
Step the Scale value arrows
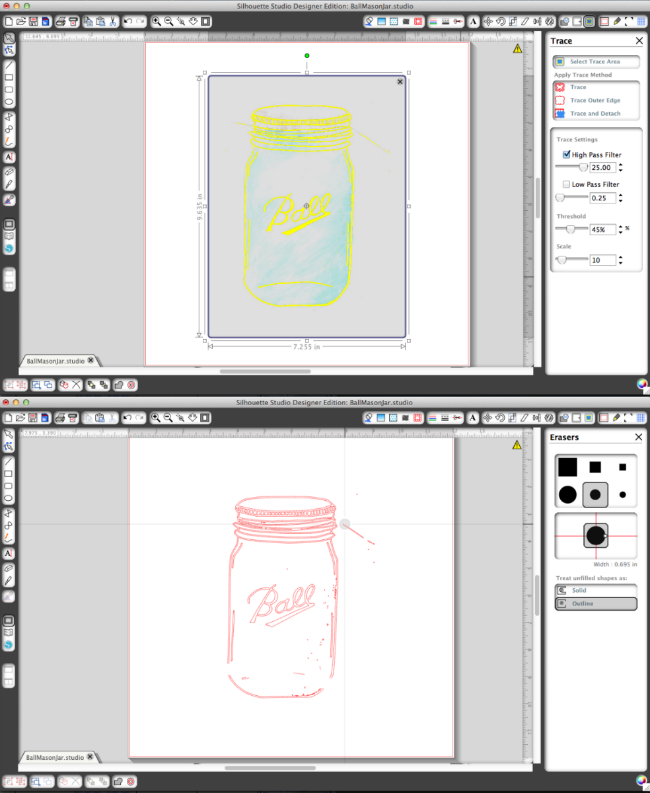pyautogui.click(x=621, y=260)
